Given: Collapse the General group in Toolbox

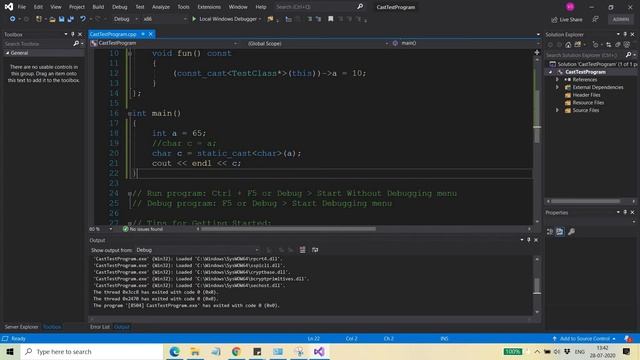Looking at the screenshot, I should pos(7,53).
